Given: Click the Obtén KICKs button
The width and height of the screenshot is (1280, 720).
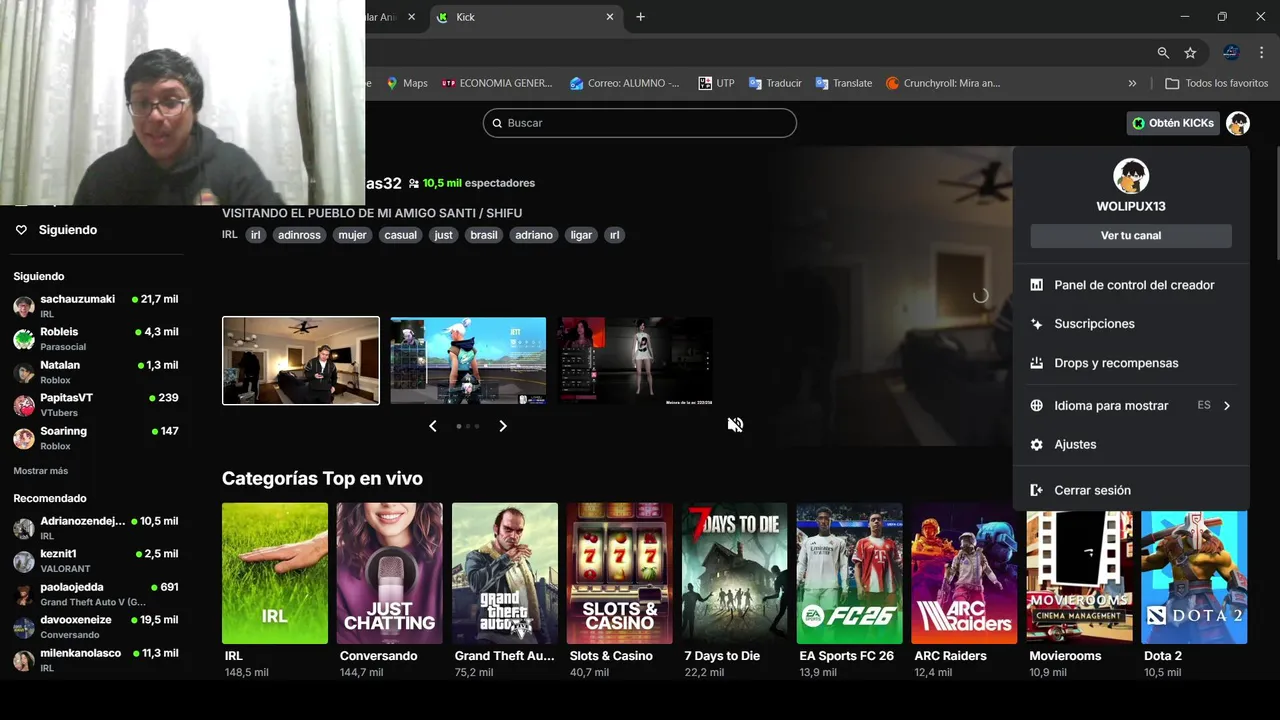Looking at the screenshot, I should click(1173, 123).
